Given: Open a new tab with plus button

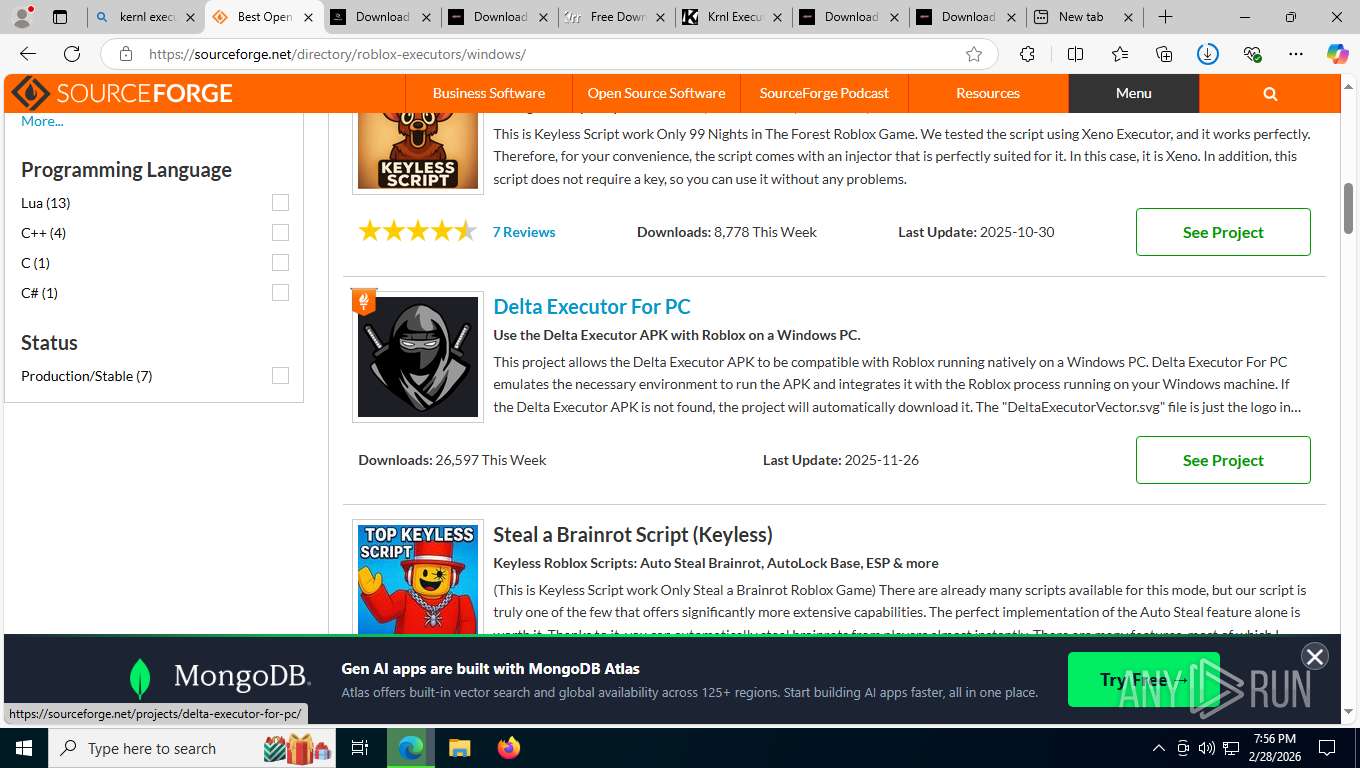Looking at the screenshot, I should pos(1165,17).
